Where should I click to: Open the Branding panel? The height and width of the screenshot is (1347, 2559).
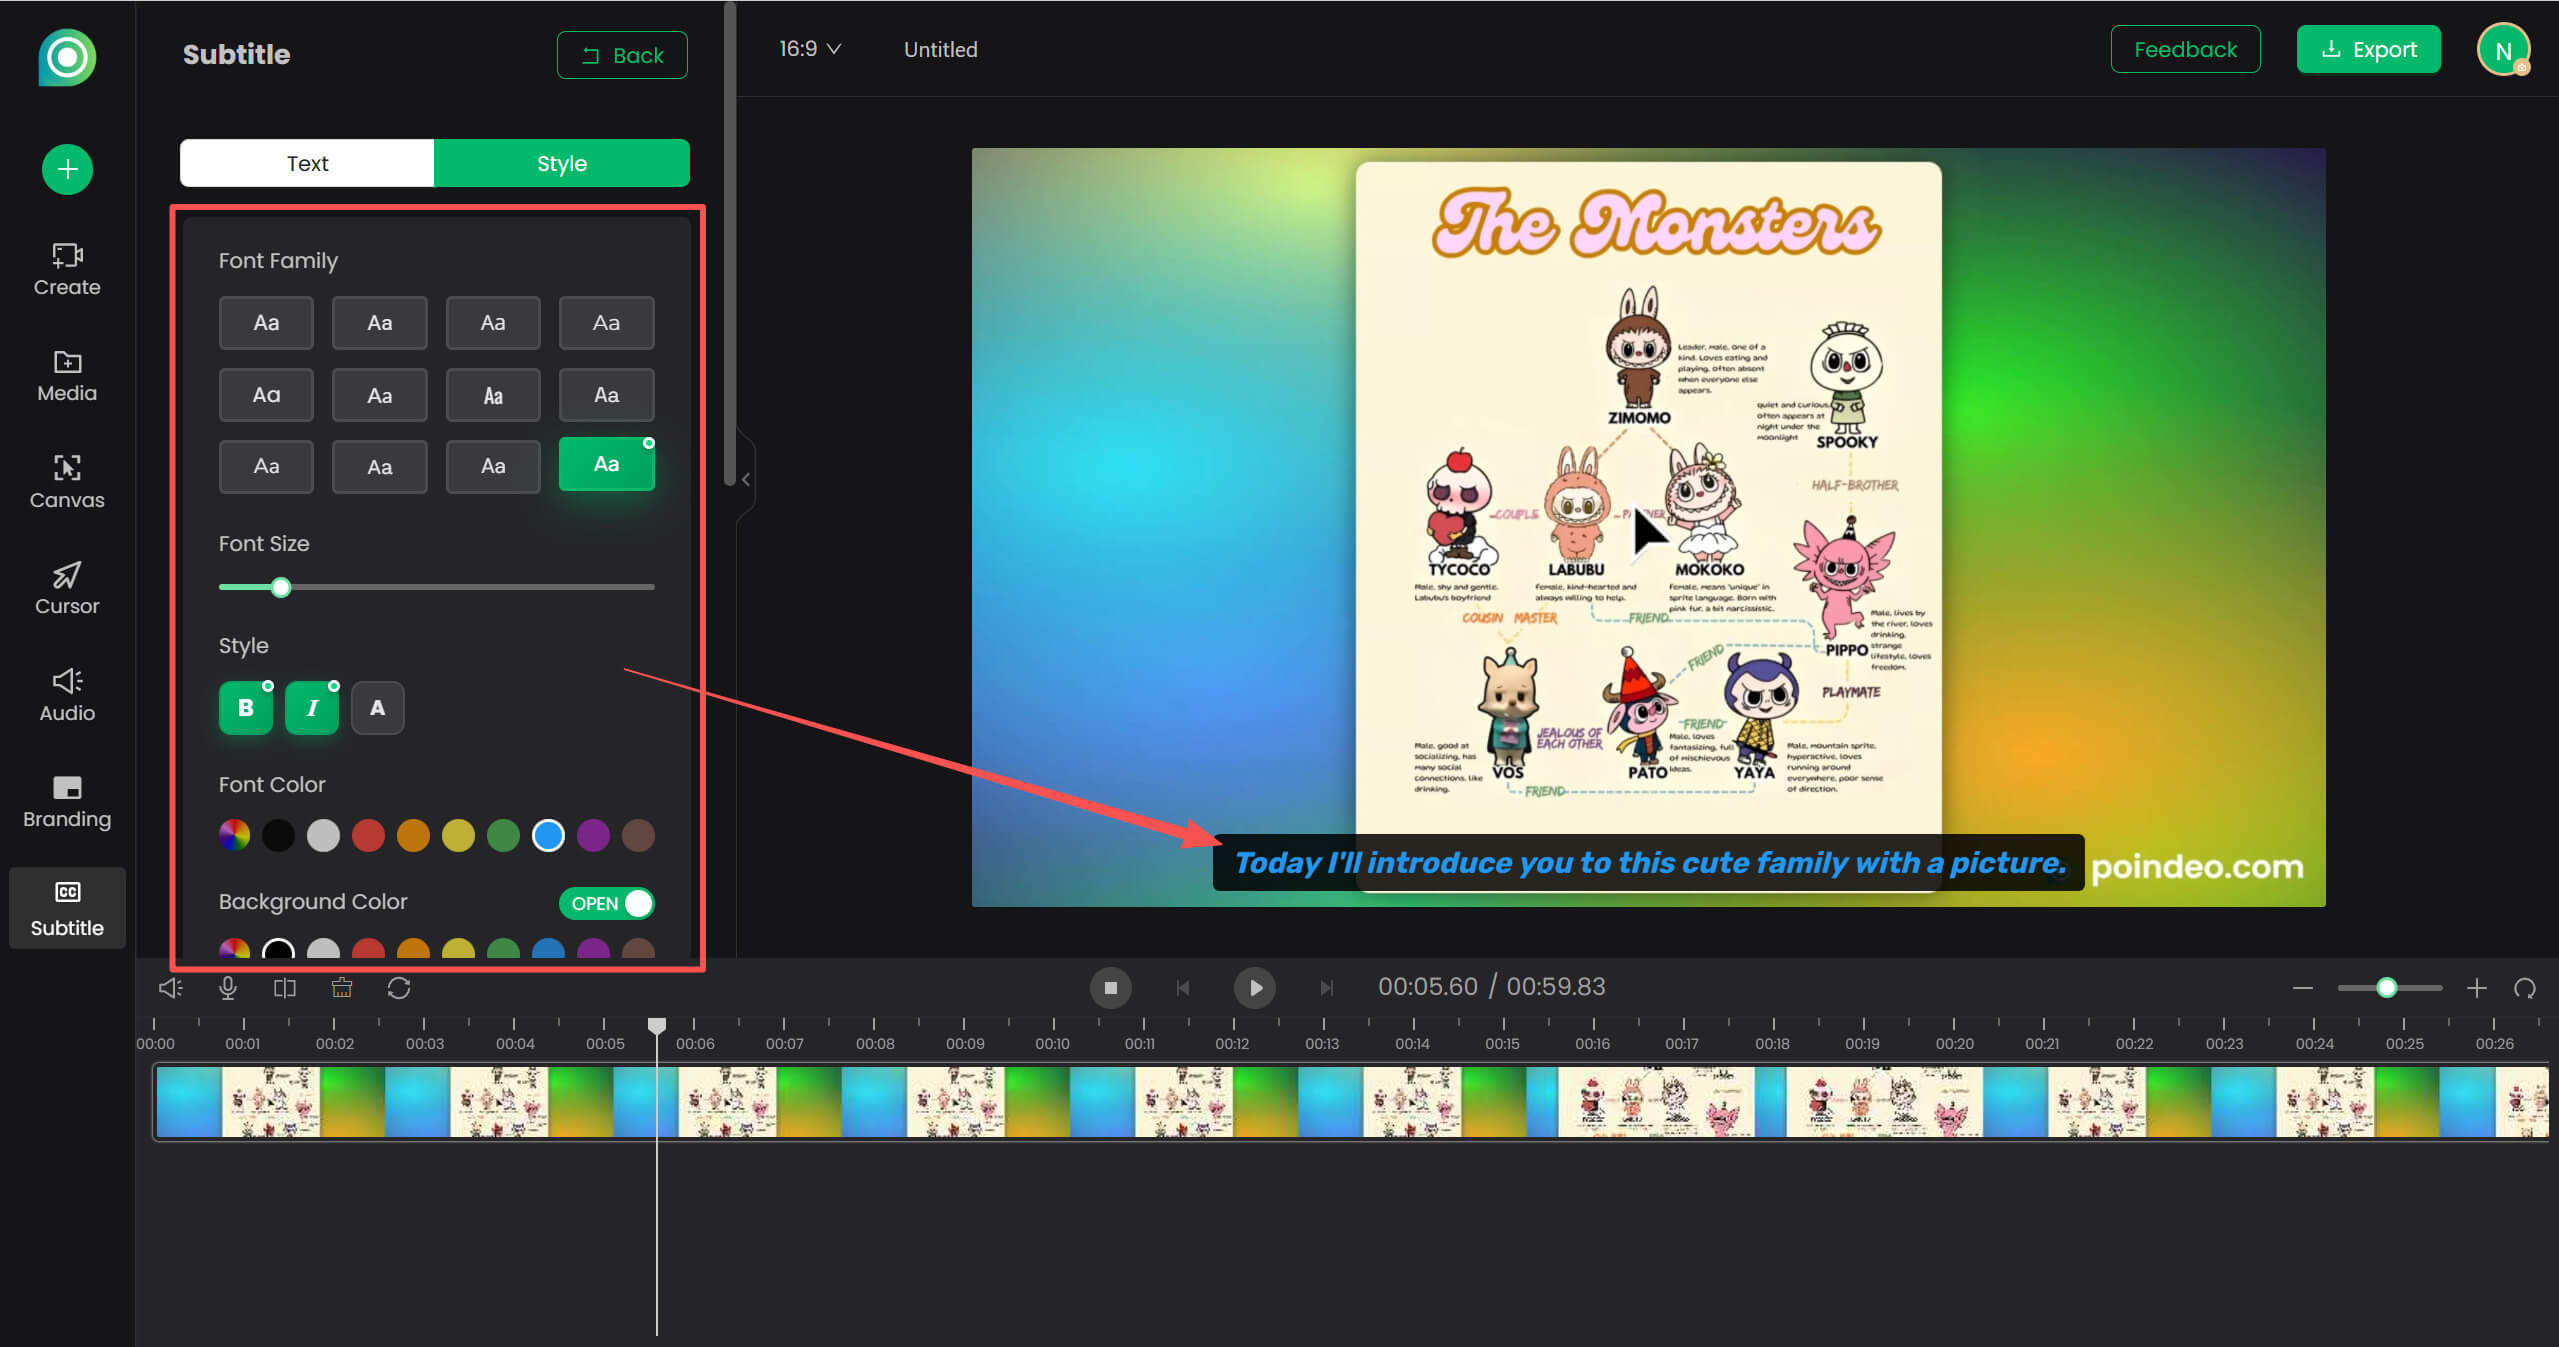(65, 801)
